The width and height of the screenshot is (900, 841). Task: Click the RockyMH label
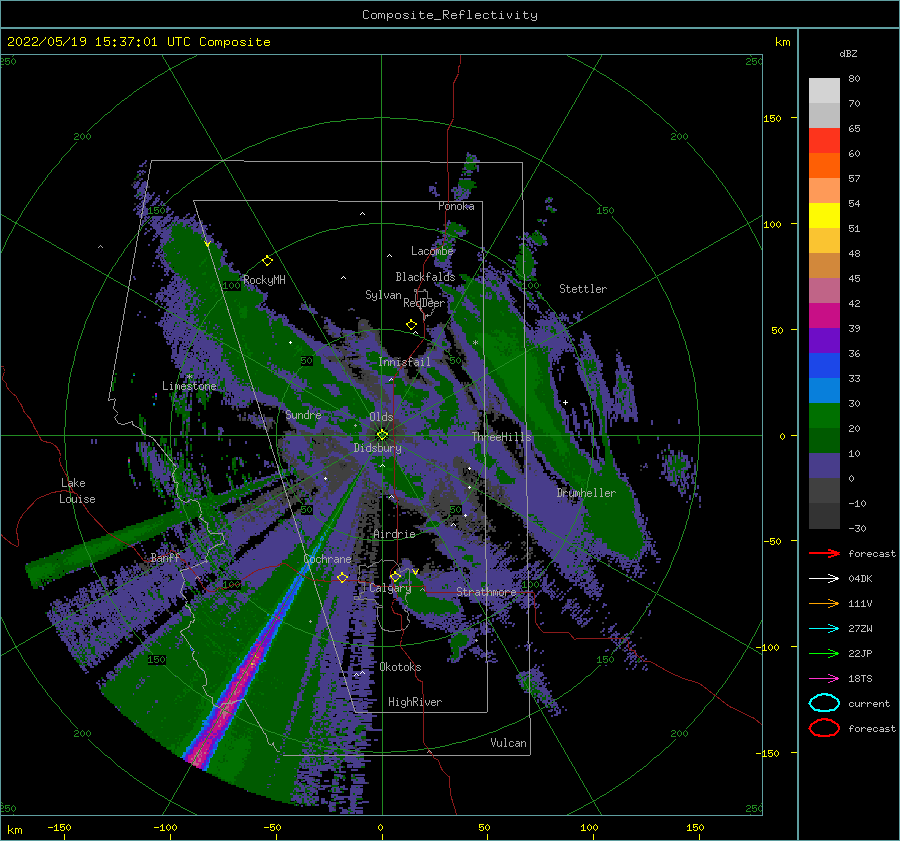[x=265, y=280]
